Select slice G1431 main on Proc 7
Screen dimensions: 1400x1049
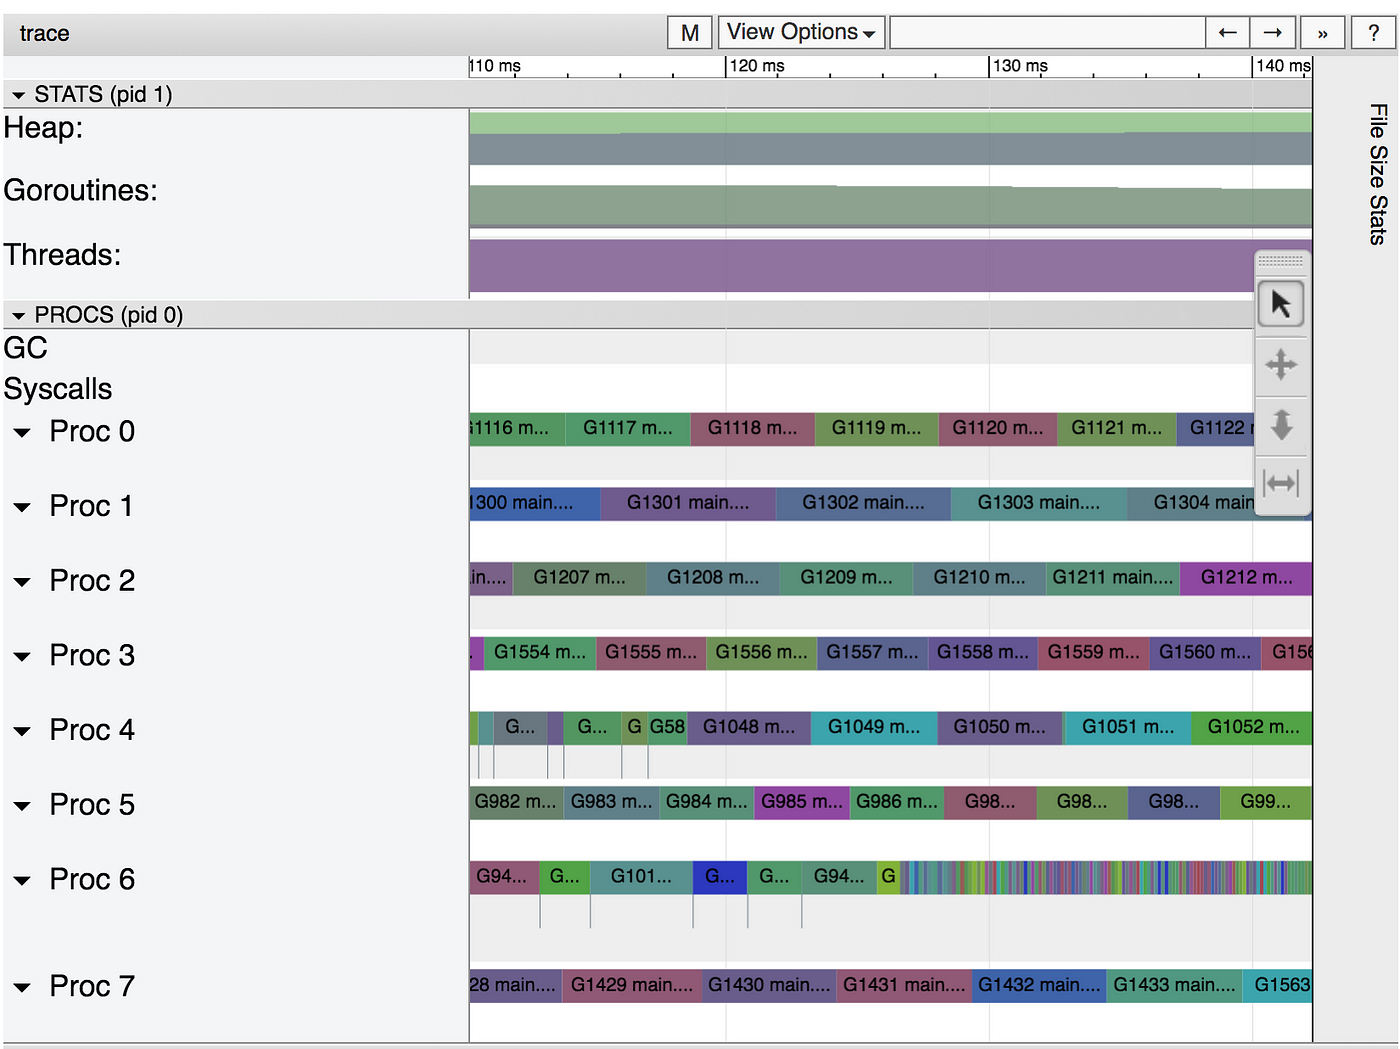[904, 985]
